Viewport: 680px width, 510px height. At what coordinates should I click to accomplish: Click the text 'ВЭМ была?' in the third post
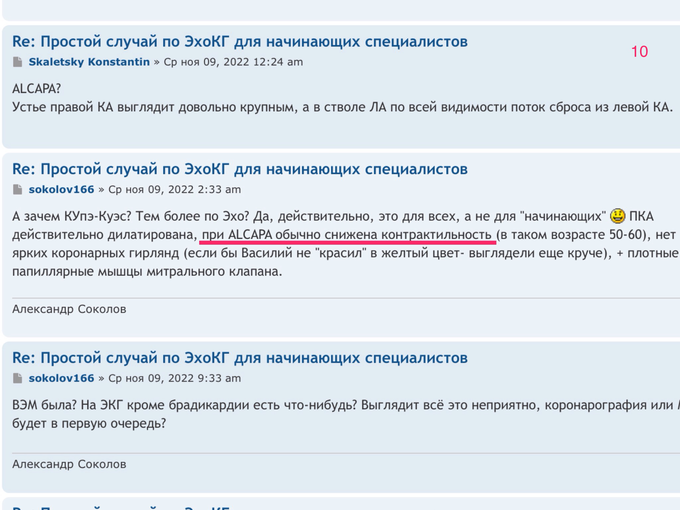(x=44, y=405)
